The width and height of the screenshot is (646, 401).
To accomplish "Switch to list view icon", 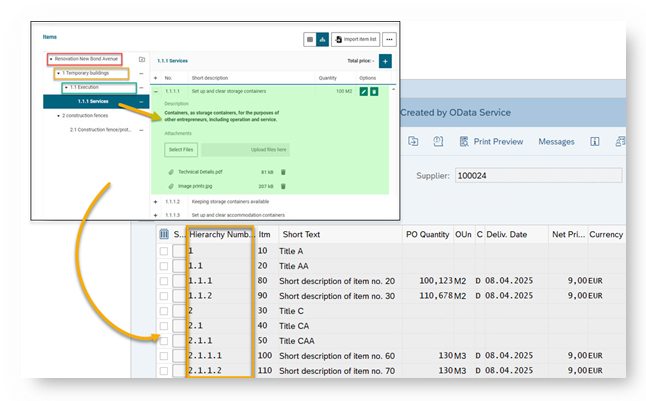I will click(x=311, y=39).
